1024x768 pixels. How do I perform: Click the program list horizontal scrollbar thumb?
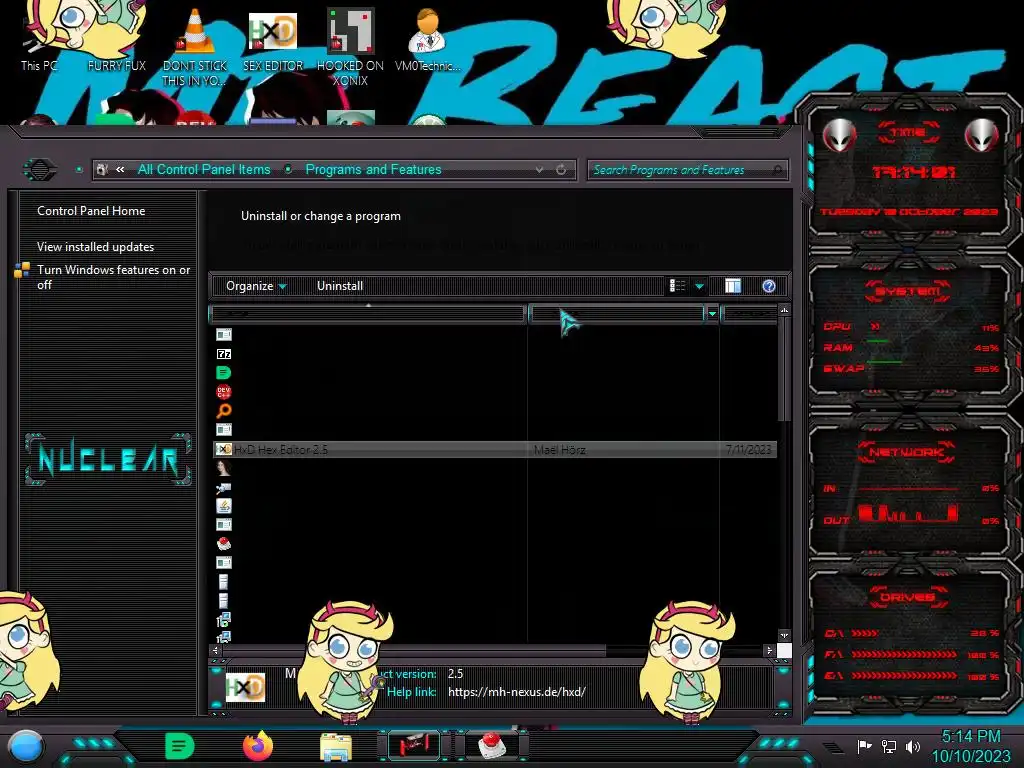[415, 650]
